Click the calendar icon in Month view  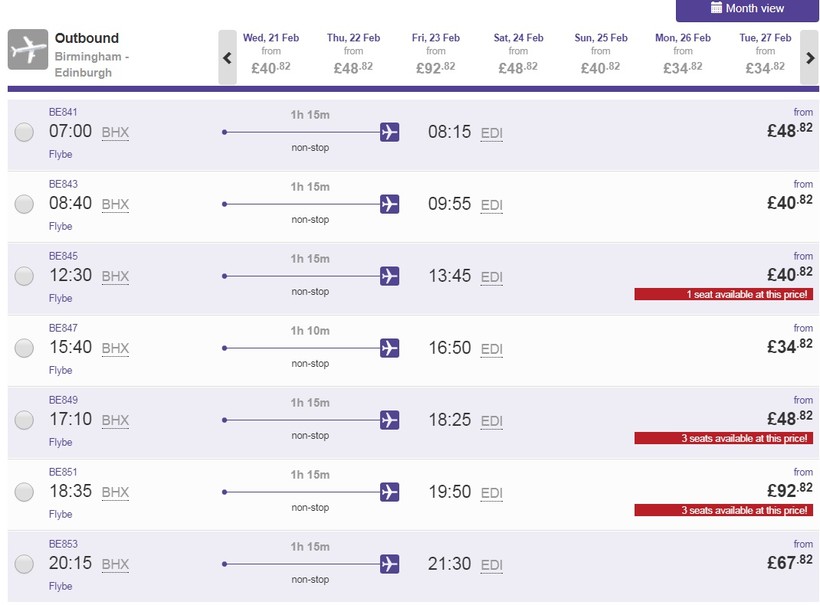coord(716,8)
